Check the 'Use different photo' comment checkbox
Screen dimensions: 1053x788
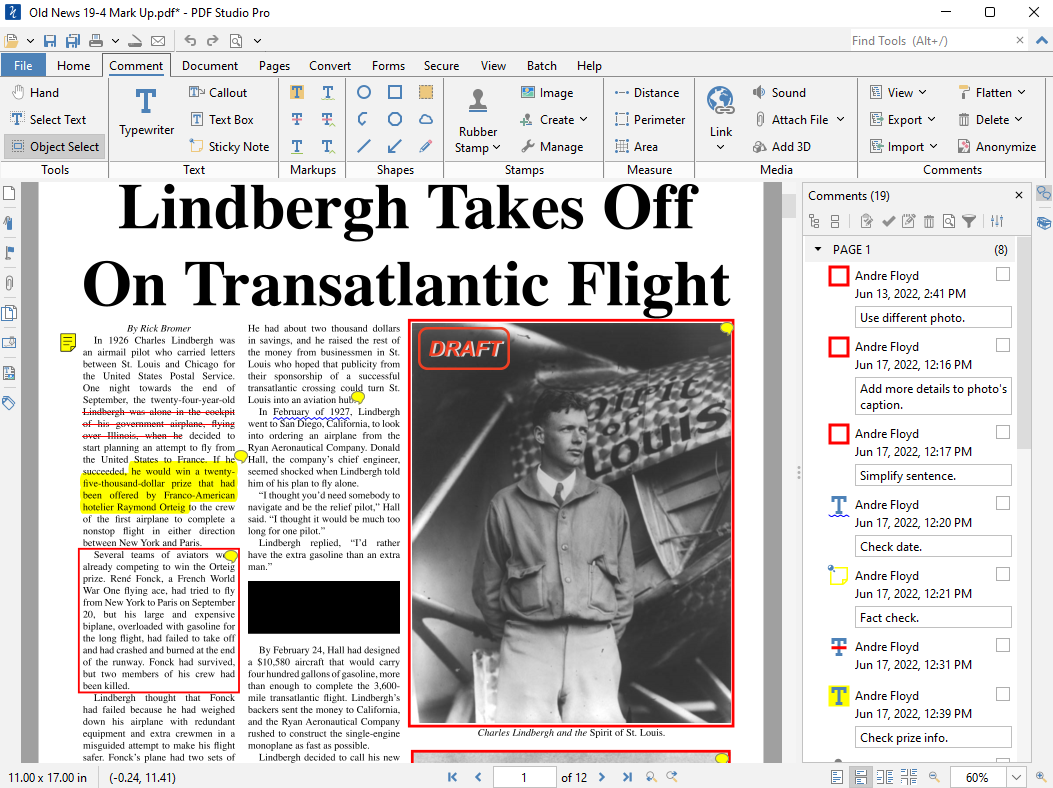(1003, 274)
